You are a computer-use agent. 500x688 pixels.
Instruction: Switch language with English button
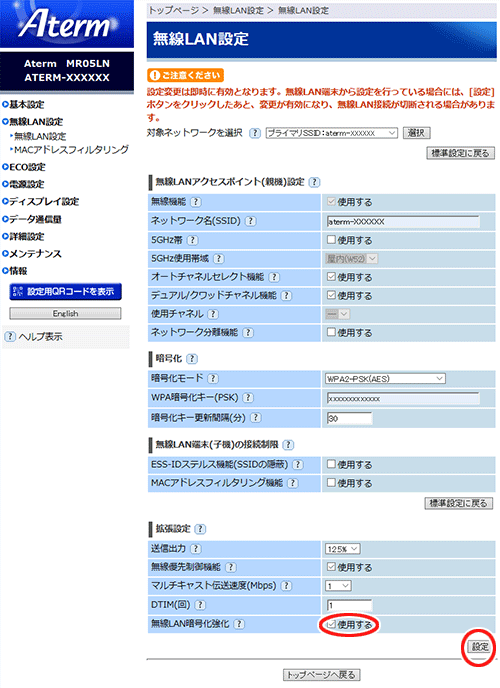(x=65, y=313)
